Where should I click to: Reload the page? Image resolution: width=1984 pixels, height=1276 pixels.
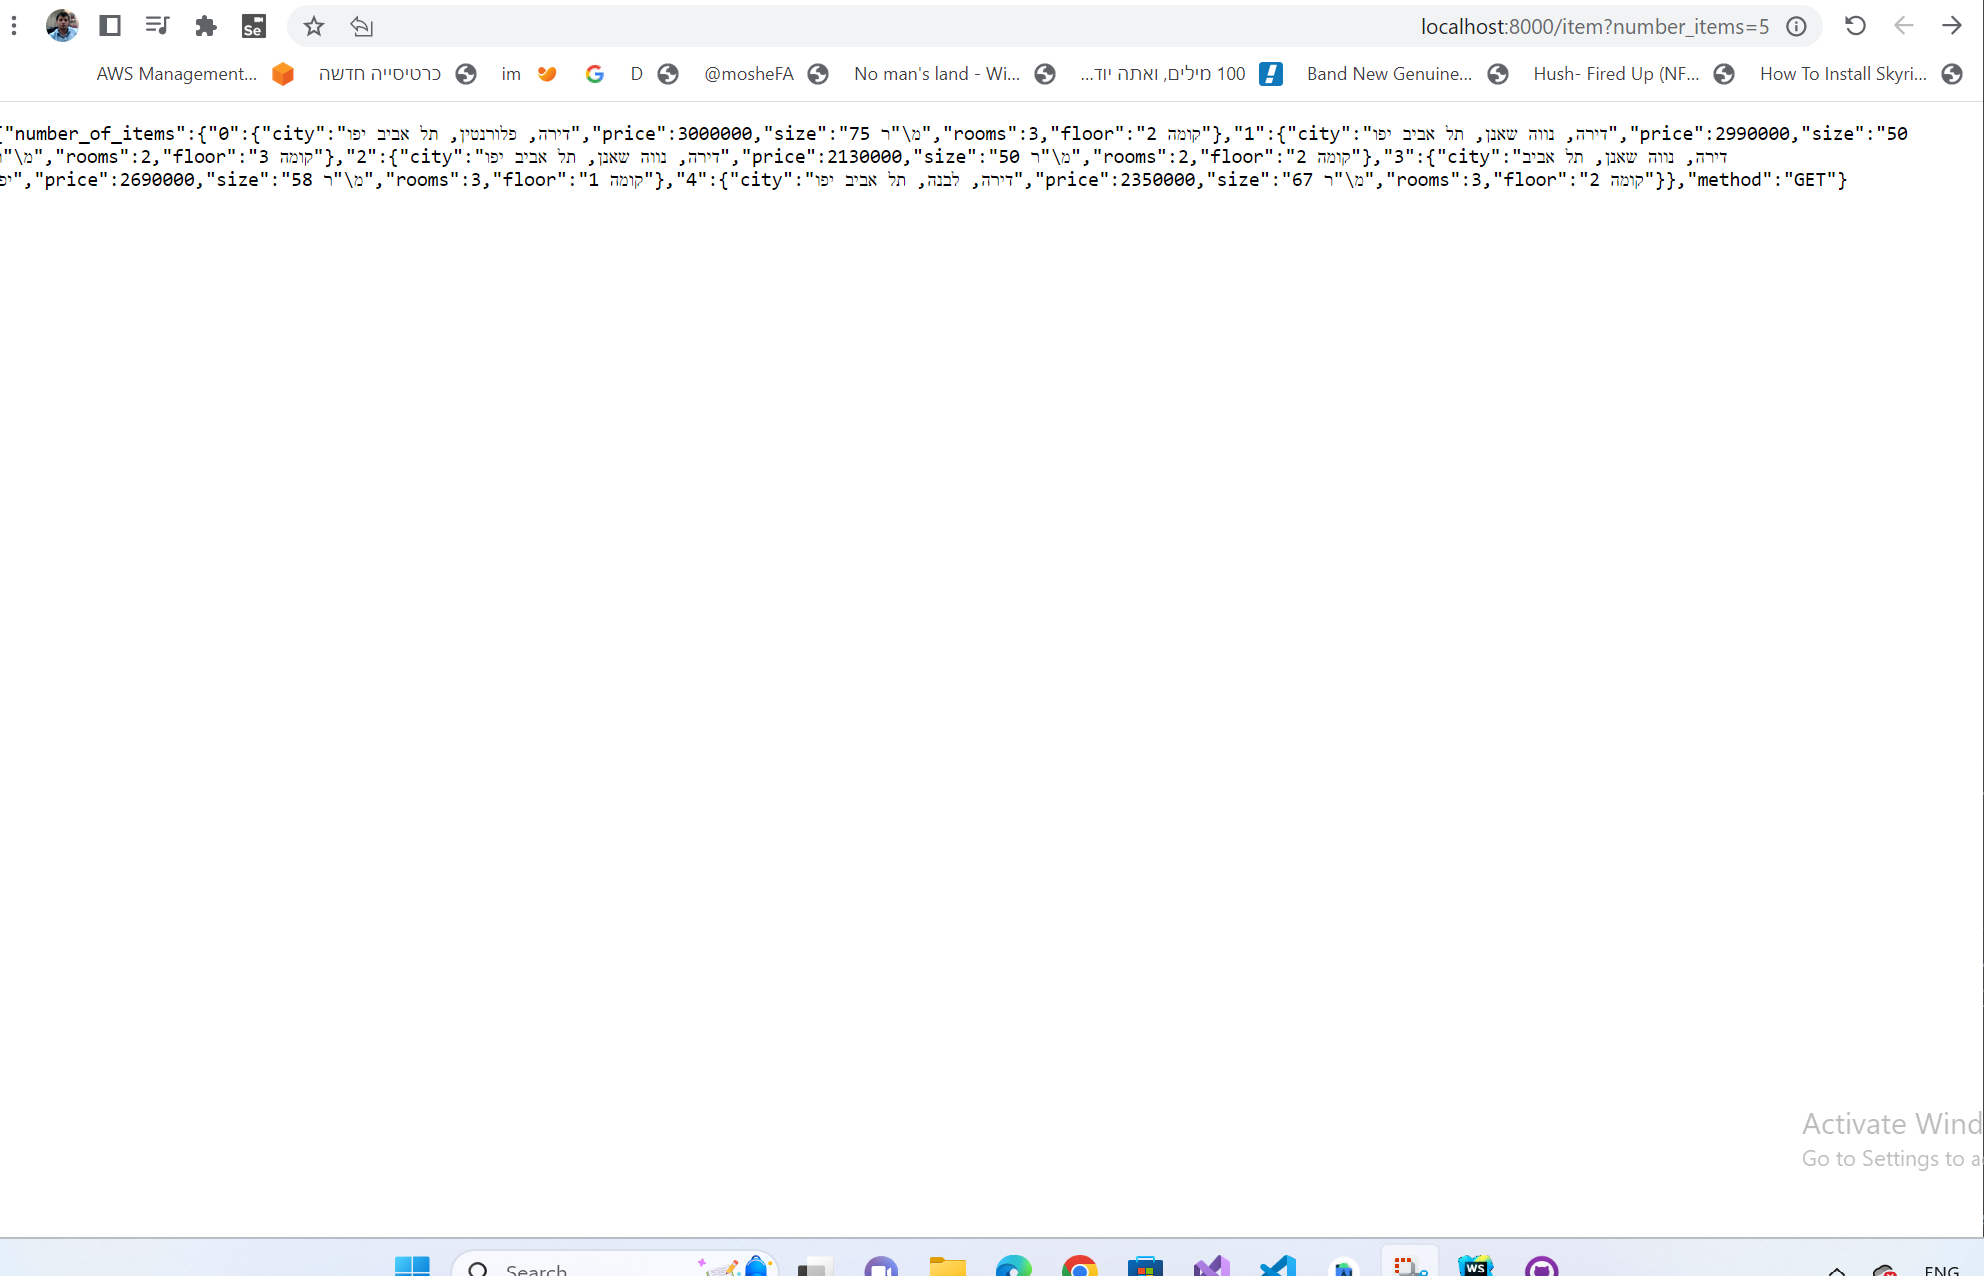click(x=1855, y=26)
